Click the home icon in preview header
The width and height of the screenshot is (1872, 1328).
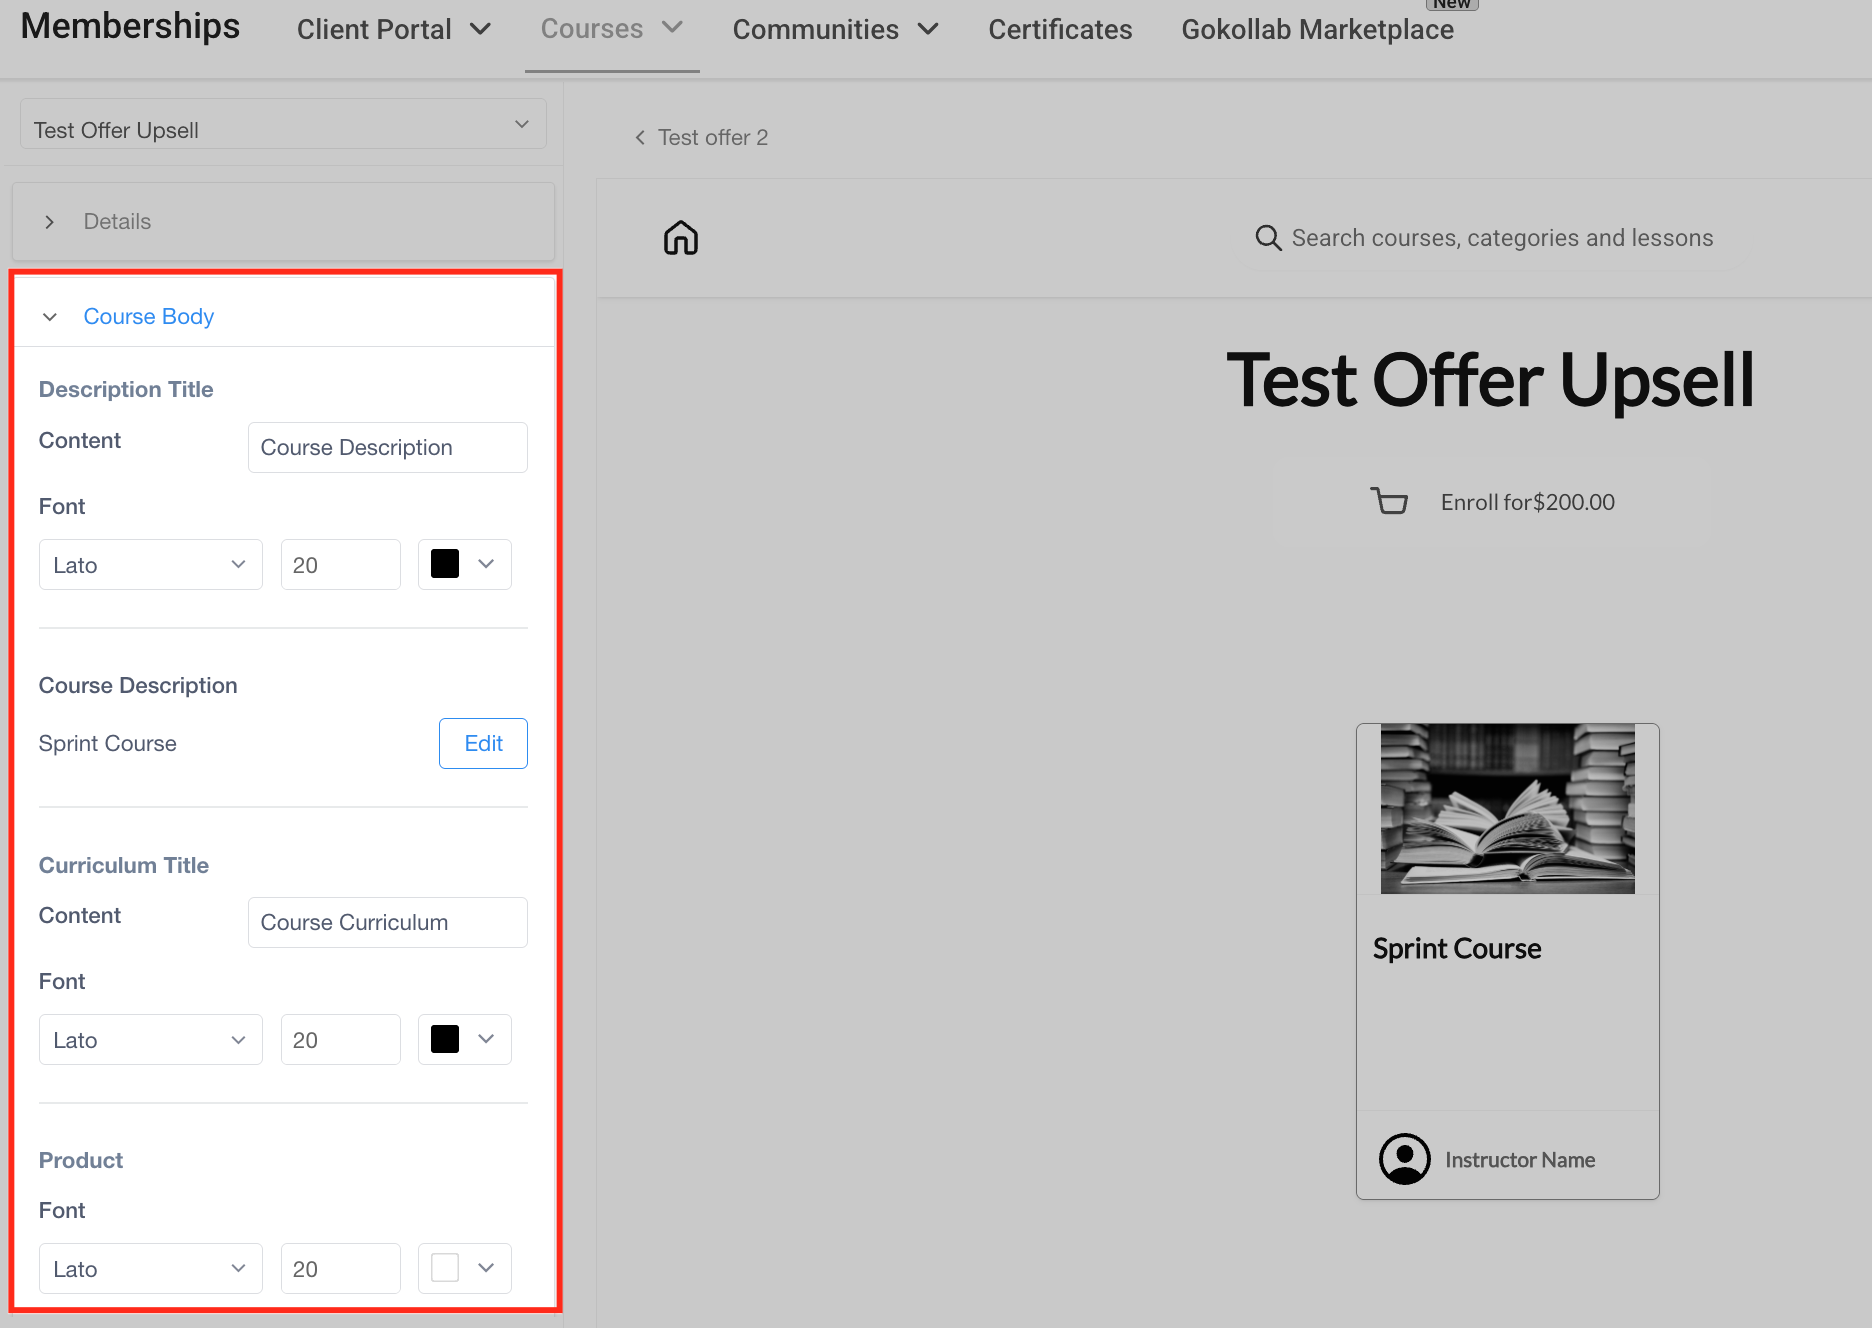681,238
